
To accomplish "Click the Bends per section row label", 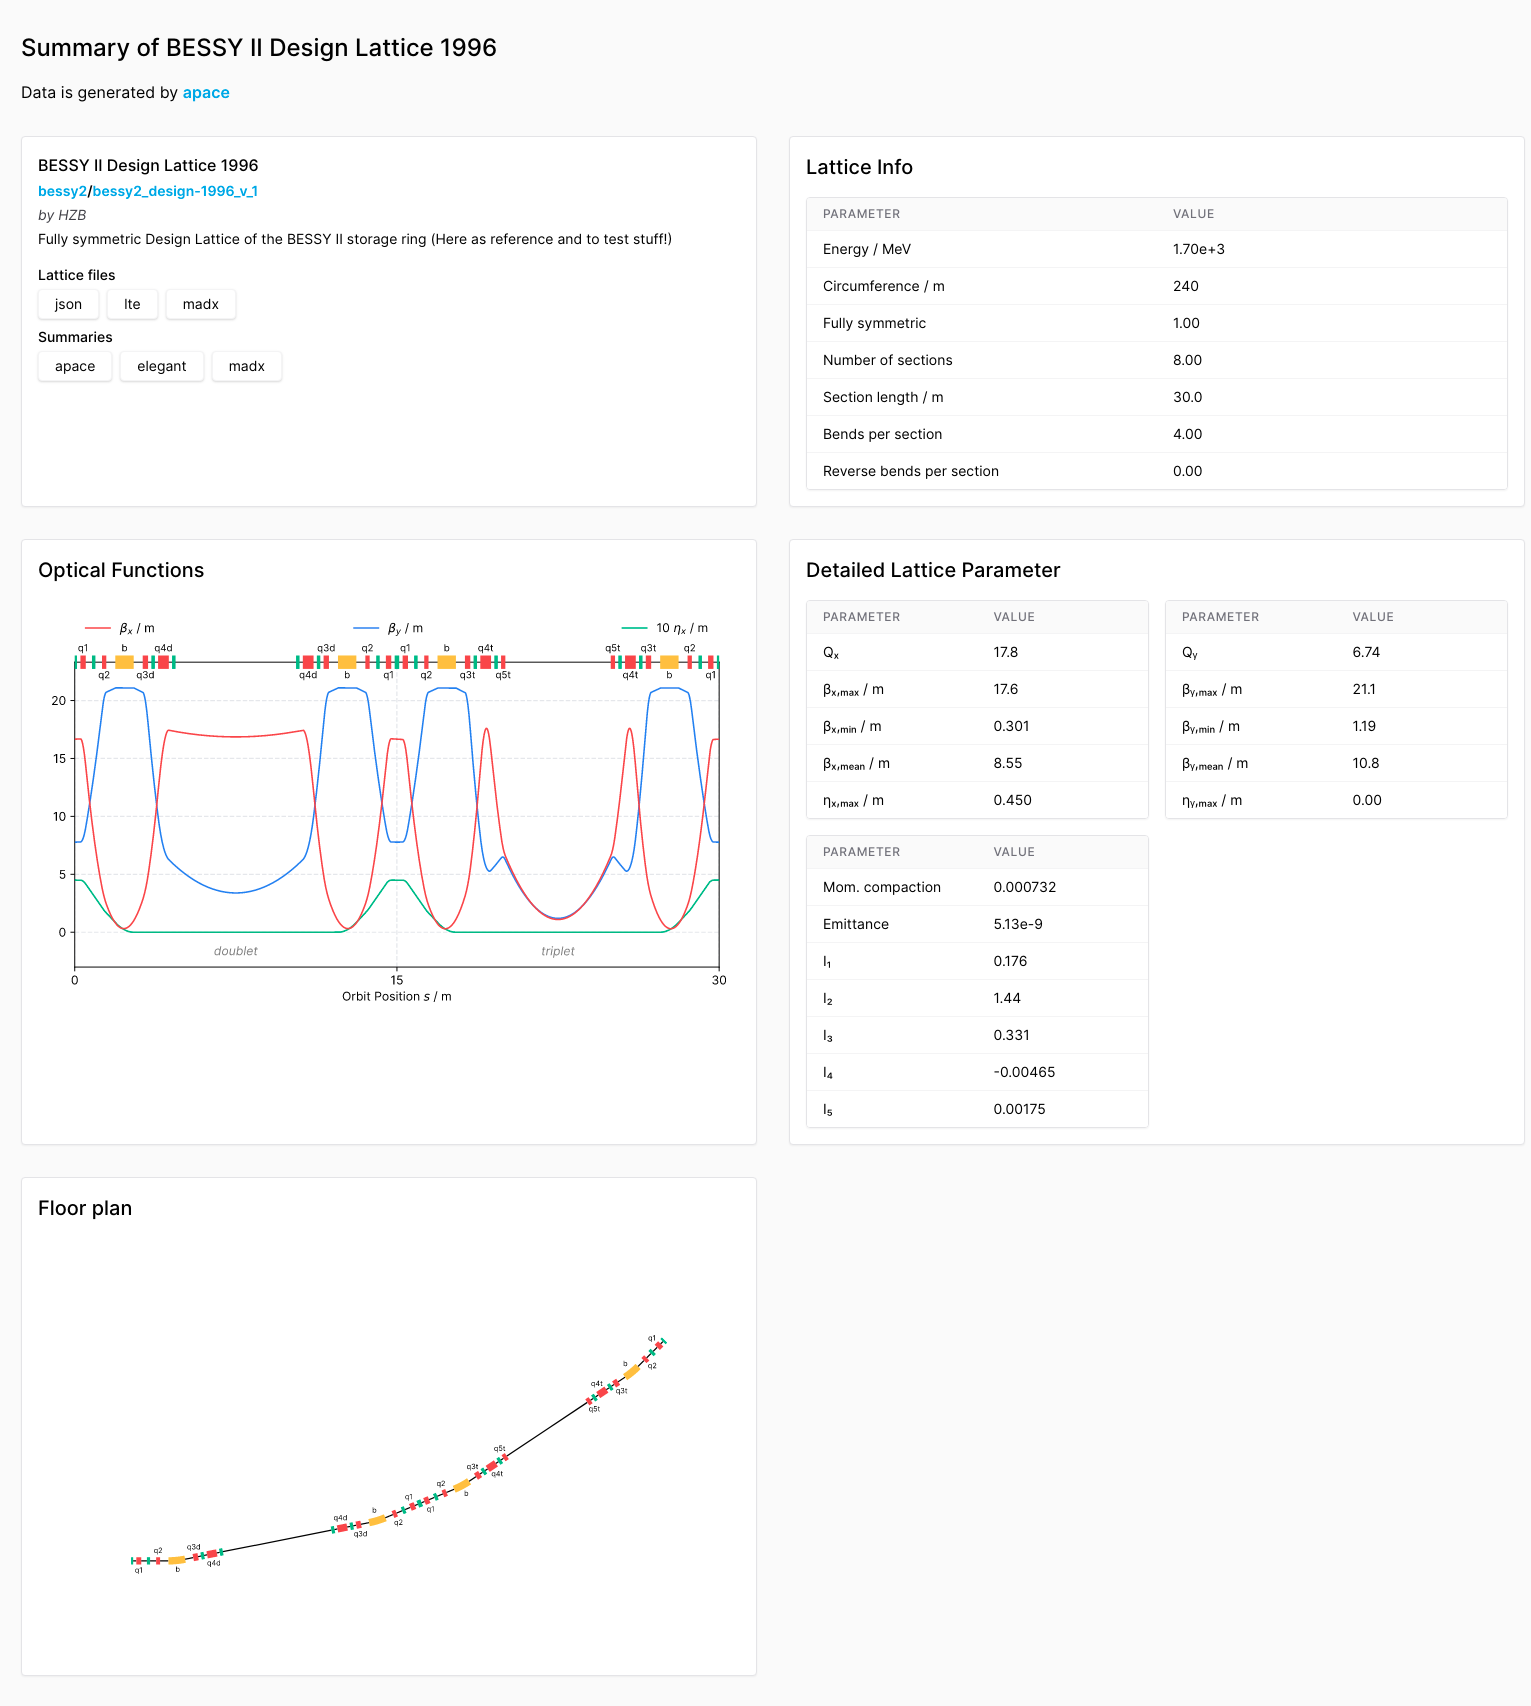I will [883, 434].
